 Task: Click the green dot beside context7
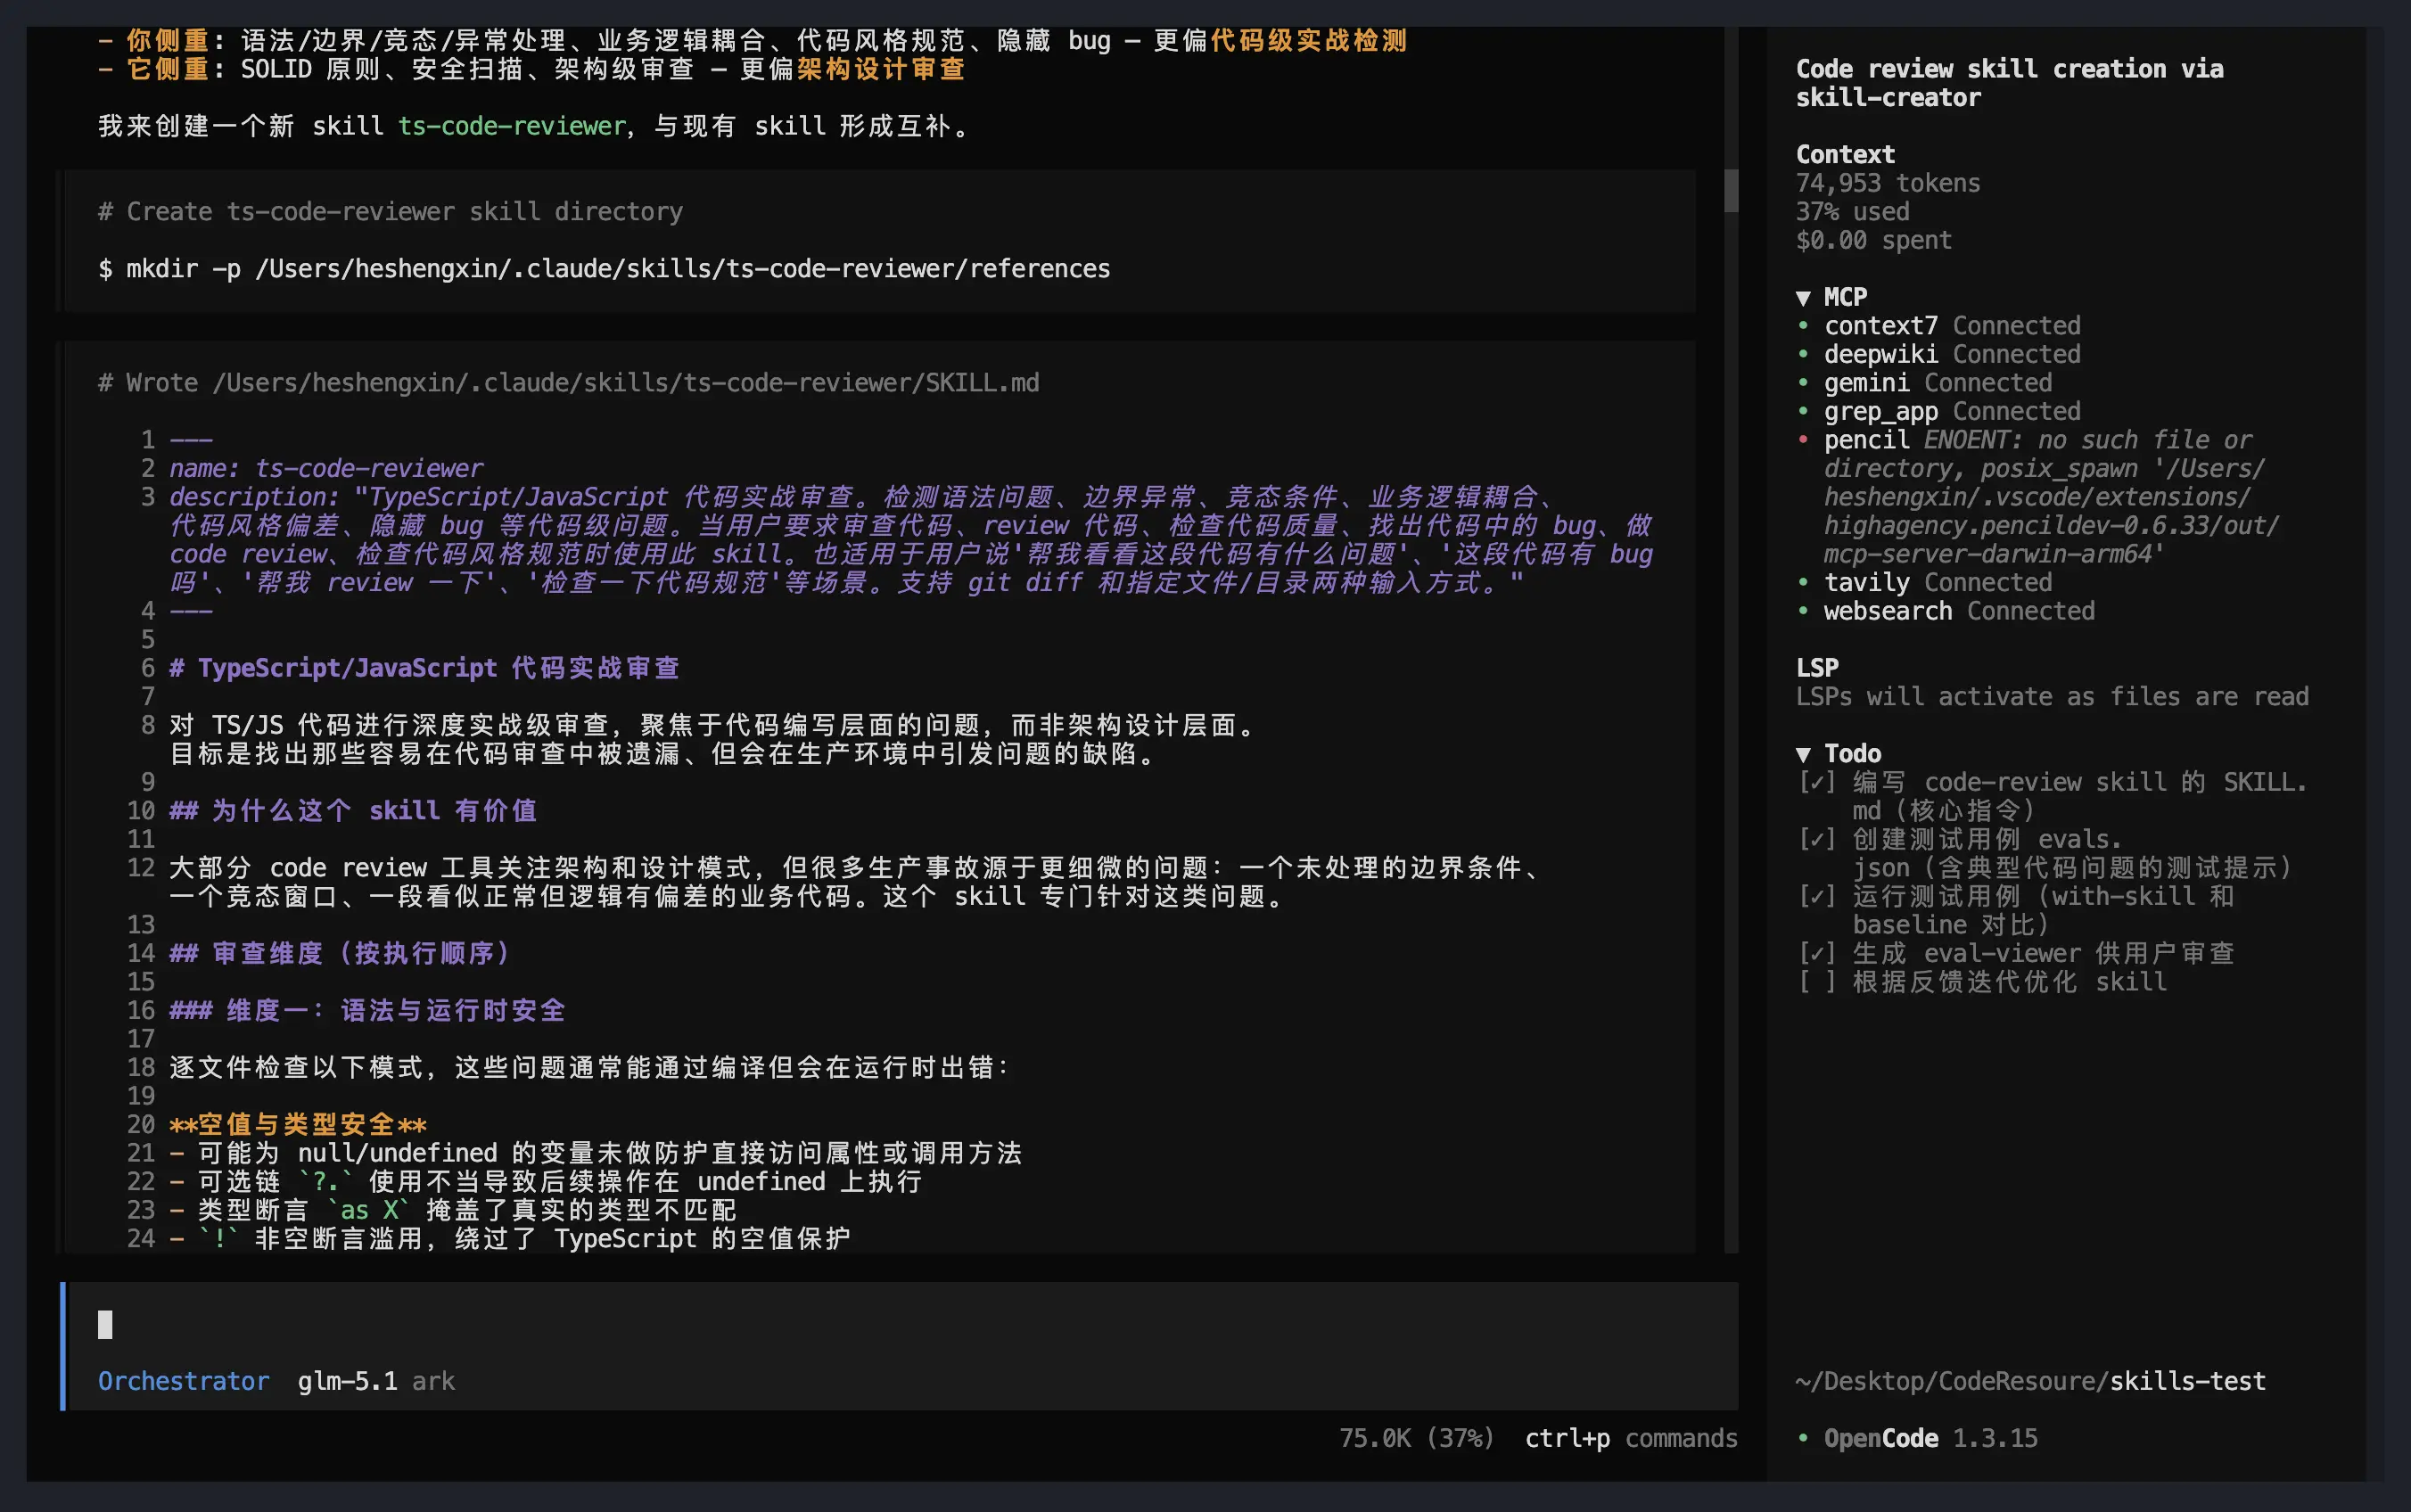[x=1803, y=325]
